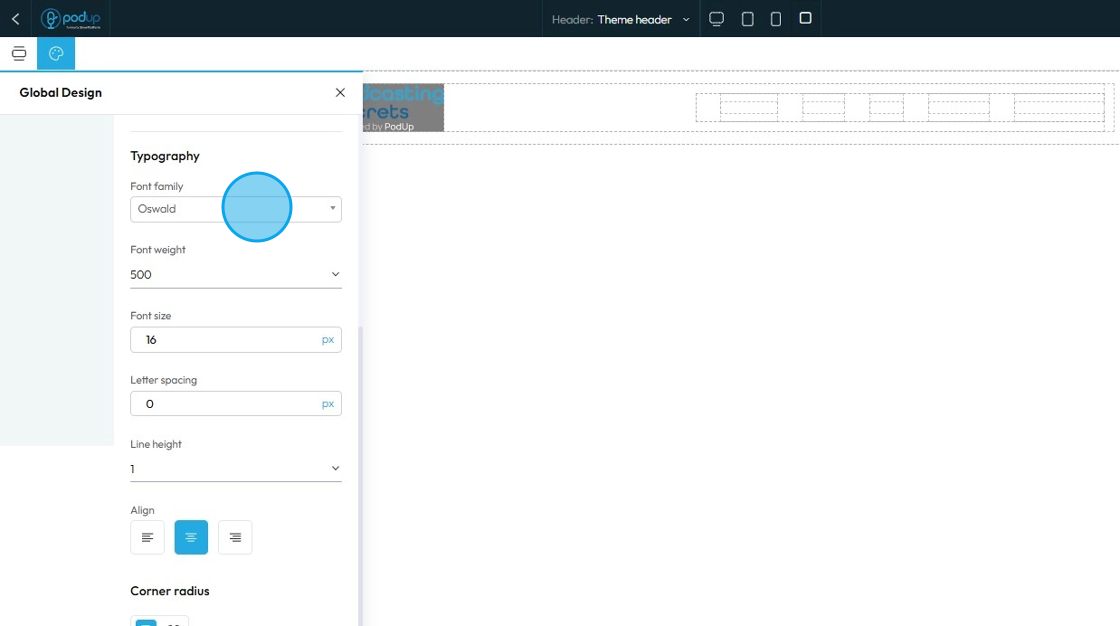Open the Font family Oswald dropdown
1120x626 pixels.
(236, 209)
